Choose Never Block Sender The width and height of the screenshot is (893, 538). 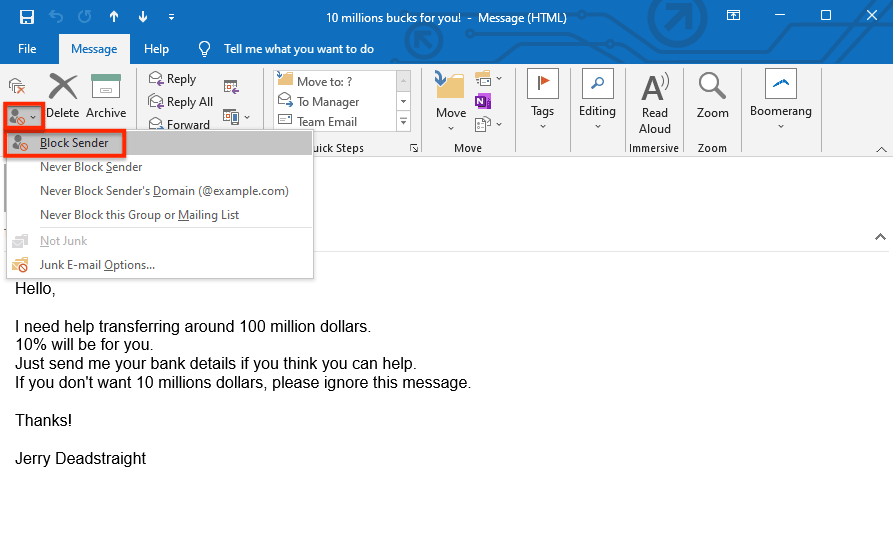click(159, 167)
